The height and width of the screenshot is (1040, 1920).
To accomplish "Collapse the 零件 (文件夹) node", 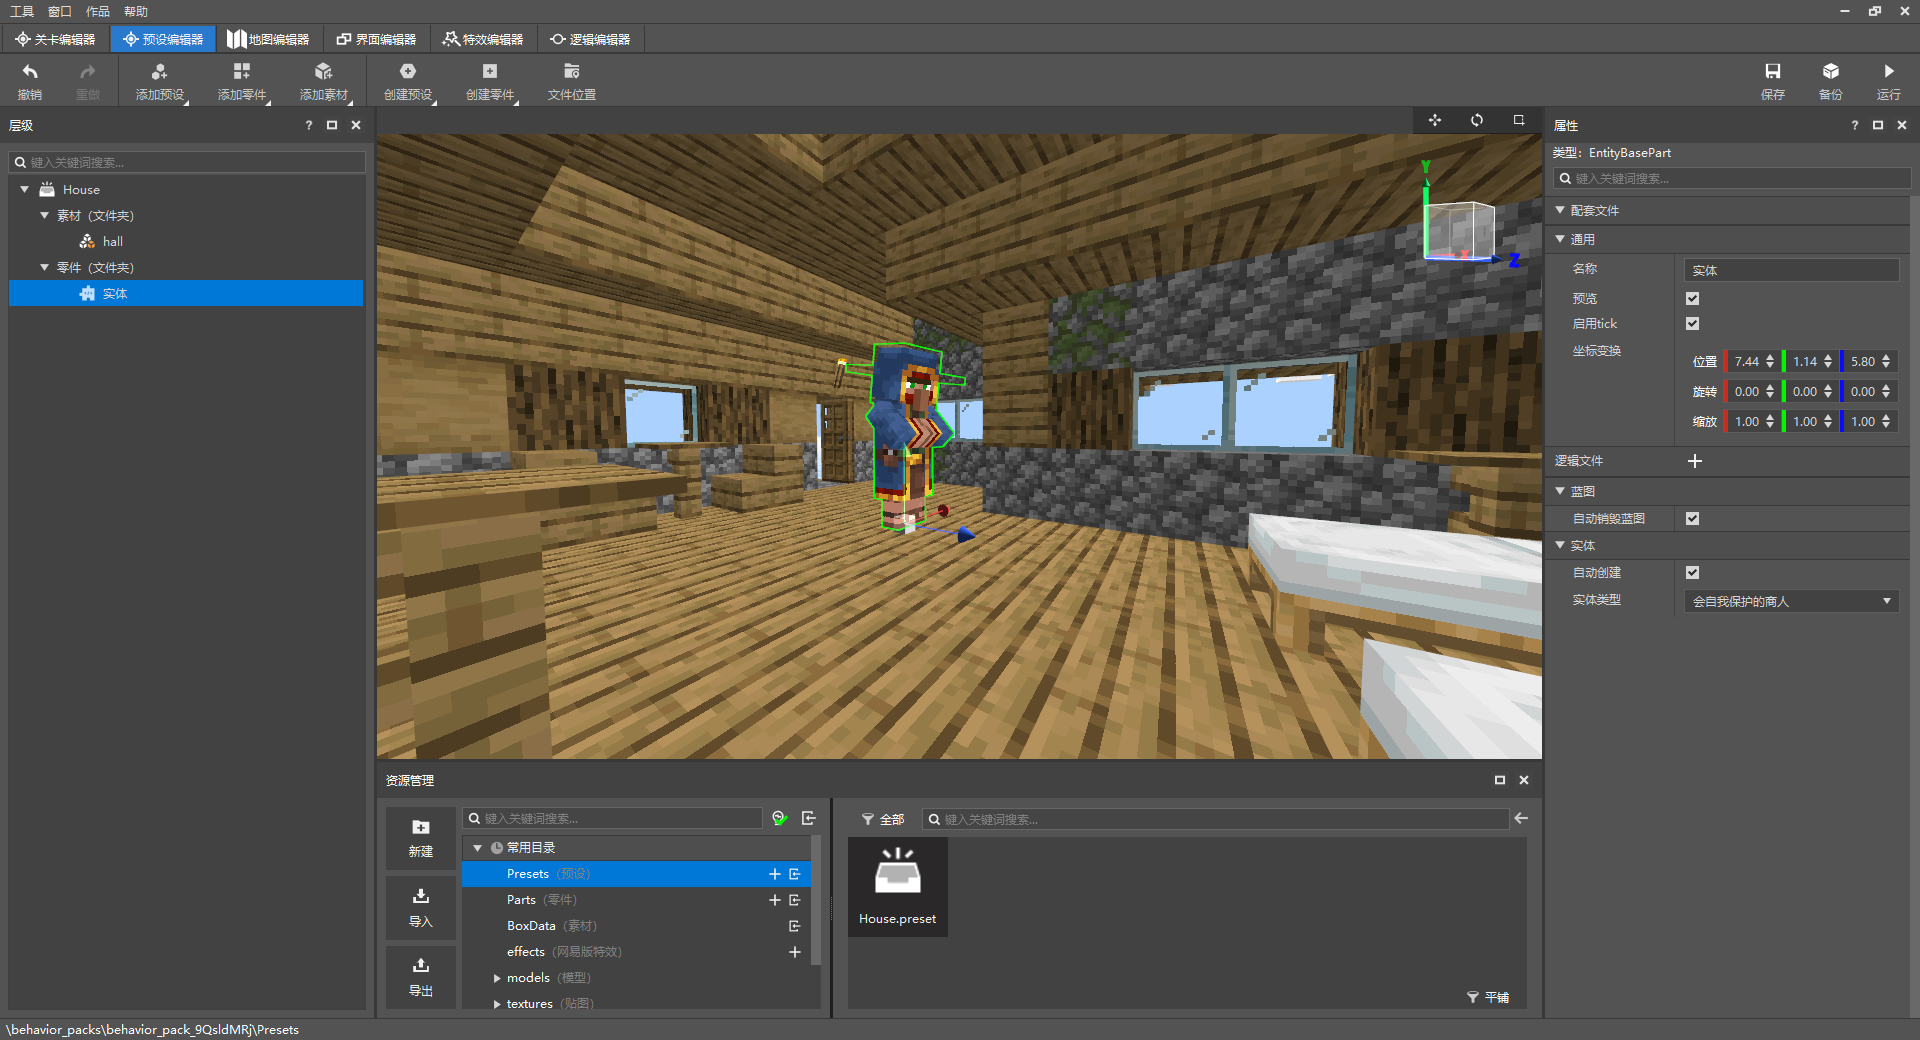I will 44,267.
